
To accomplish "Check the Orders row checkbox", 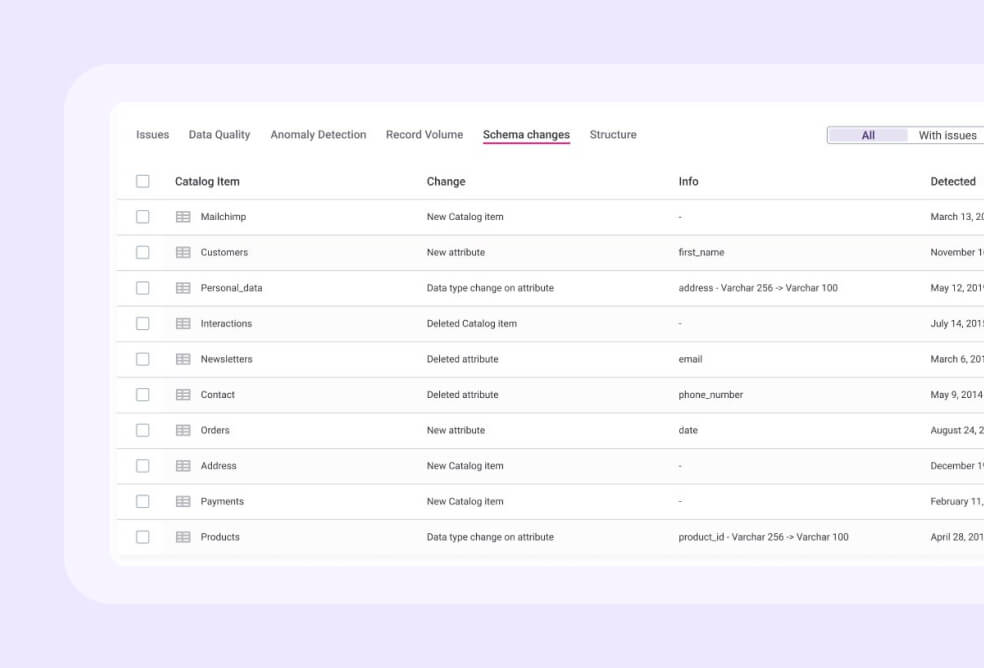I will coord(142,430).
